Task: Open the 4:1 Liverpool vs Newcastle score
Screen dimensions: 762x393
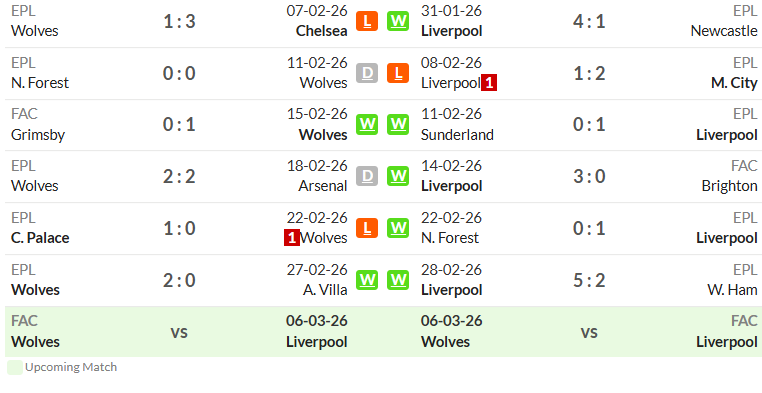Action: point(589,21)
